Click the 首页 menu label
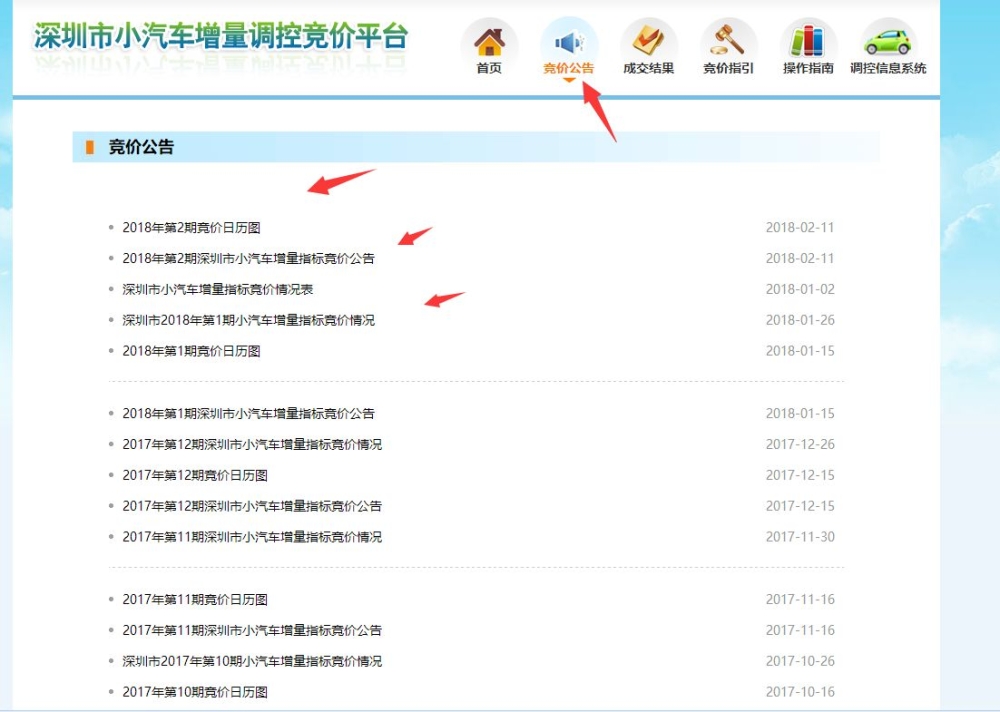The width and height of the screenshot is (1000, 712). (x=489, y=68)
